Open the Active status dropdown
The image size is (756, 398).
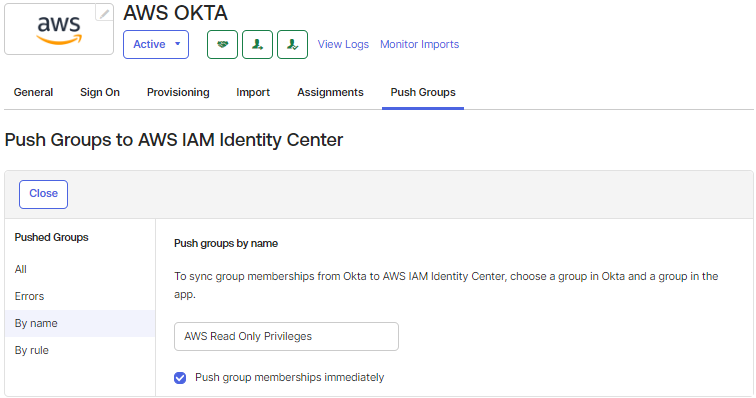(156, 44)
